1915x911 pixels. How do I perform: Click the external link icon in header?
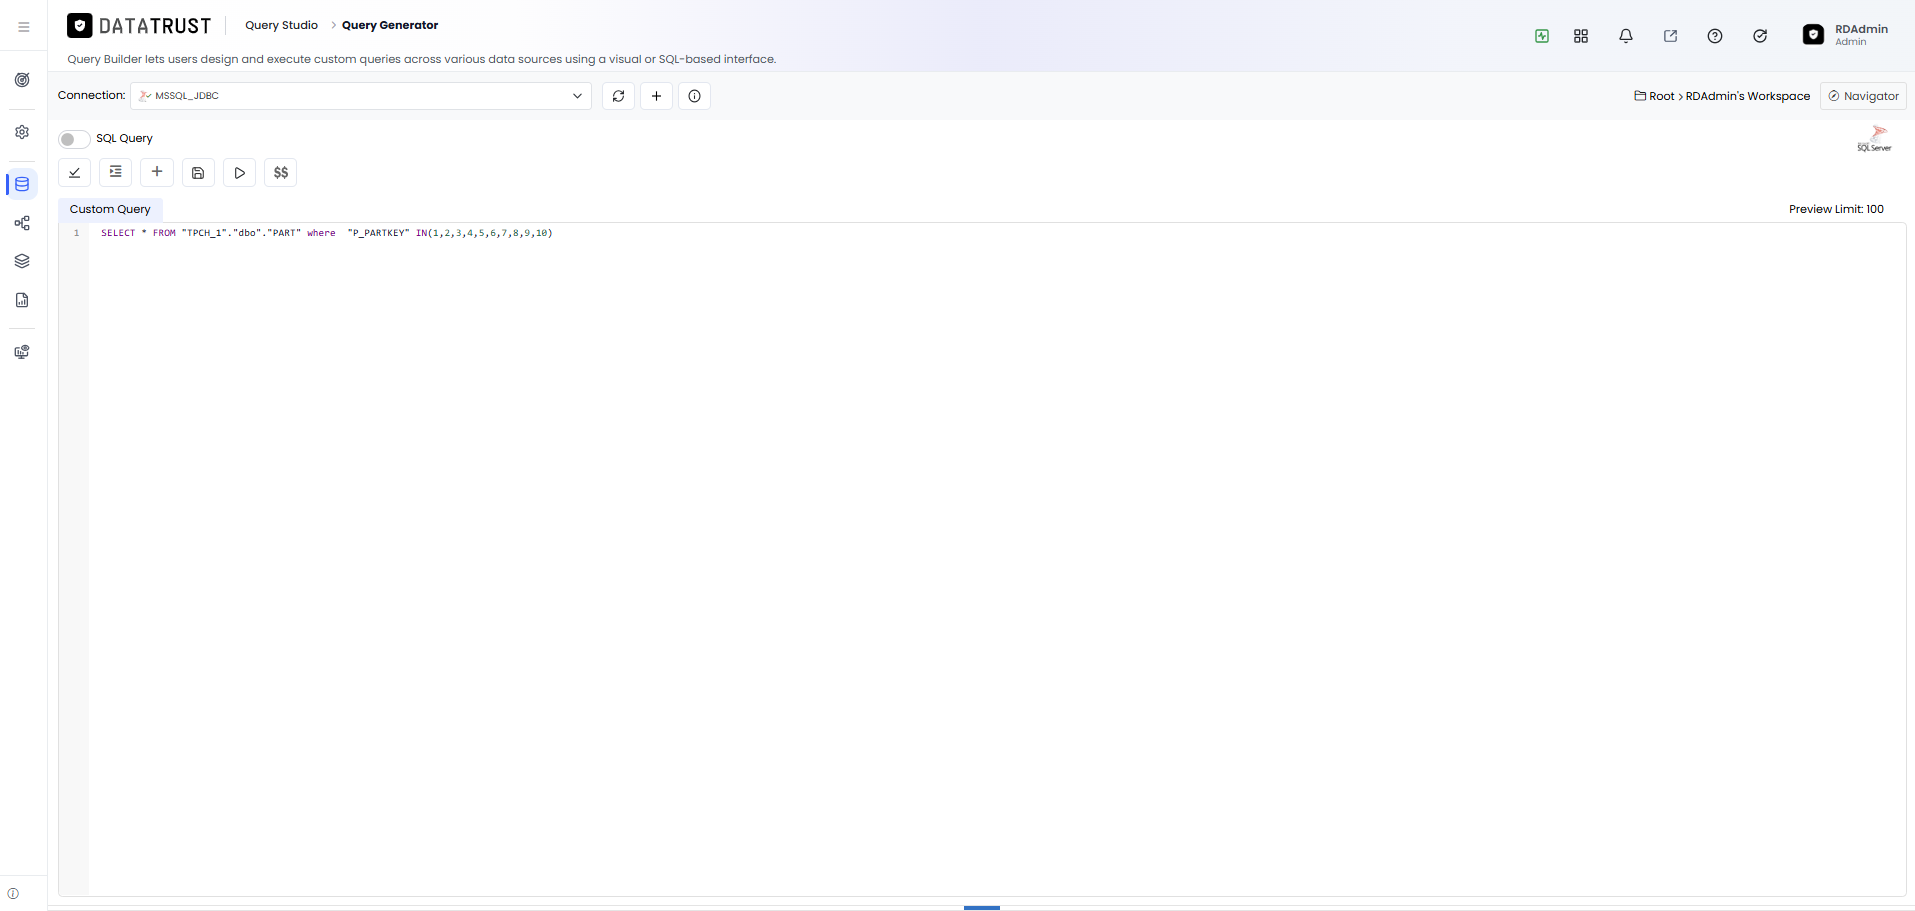[x=1670, y=36]
